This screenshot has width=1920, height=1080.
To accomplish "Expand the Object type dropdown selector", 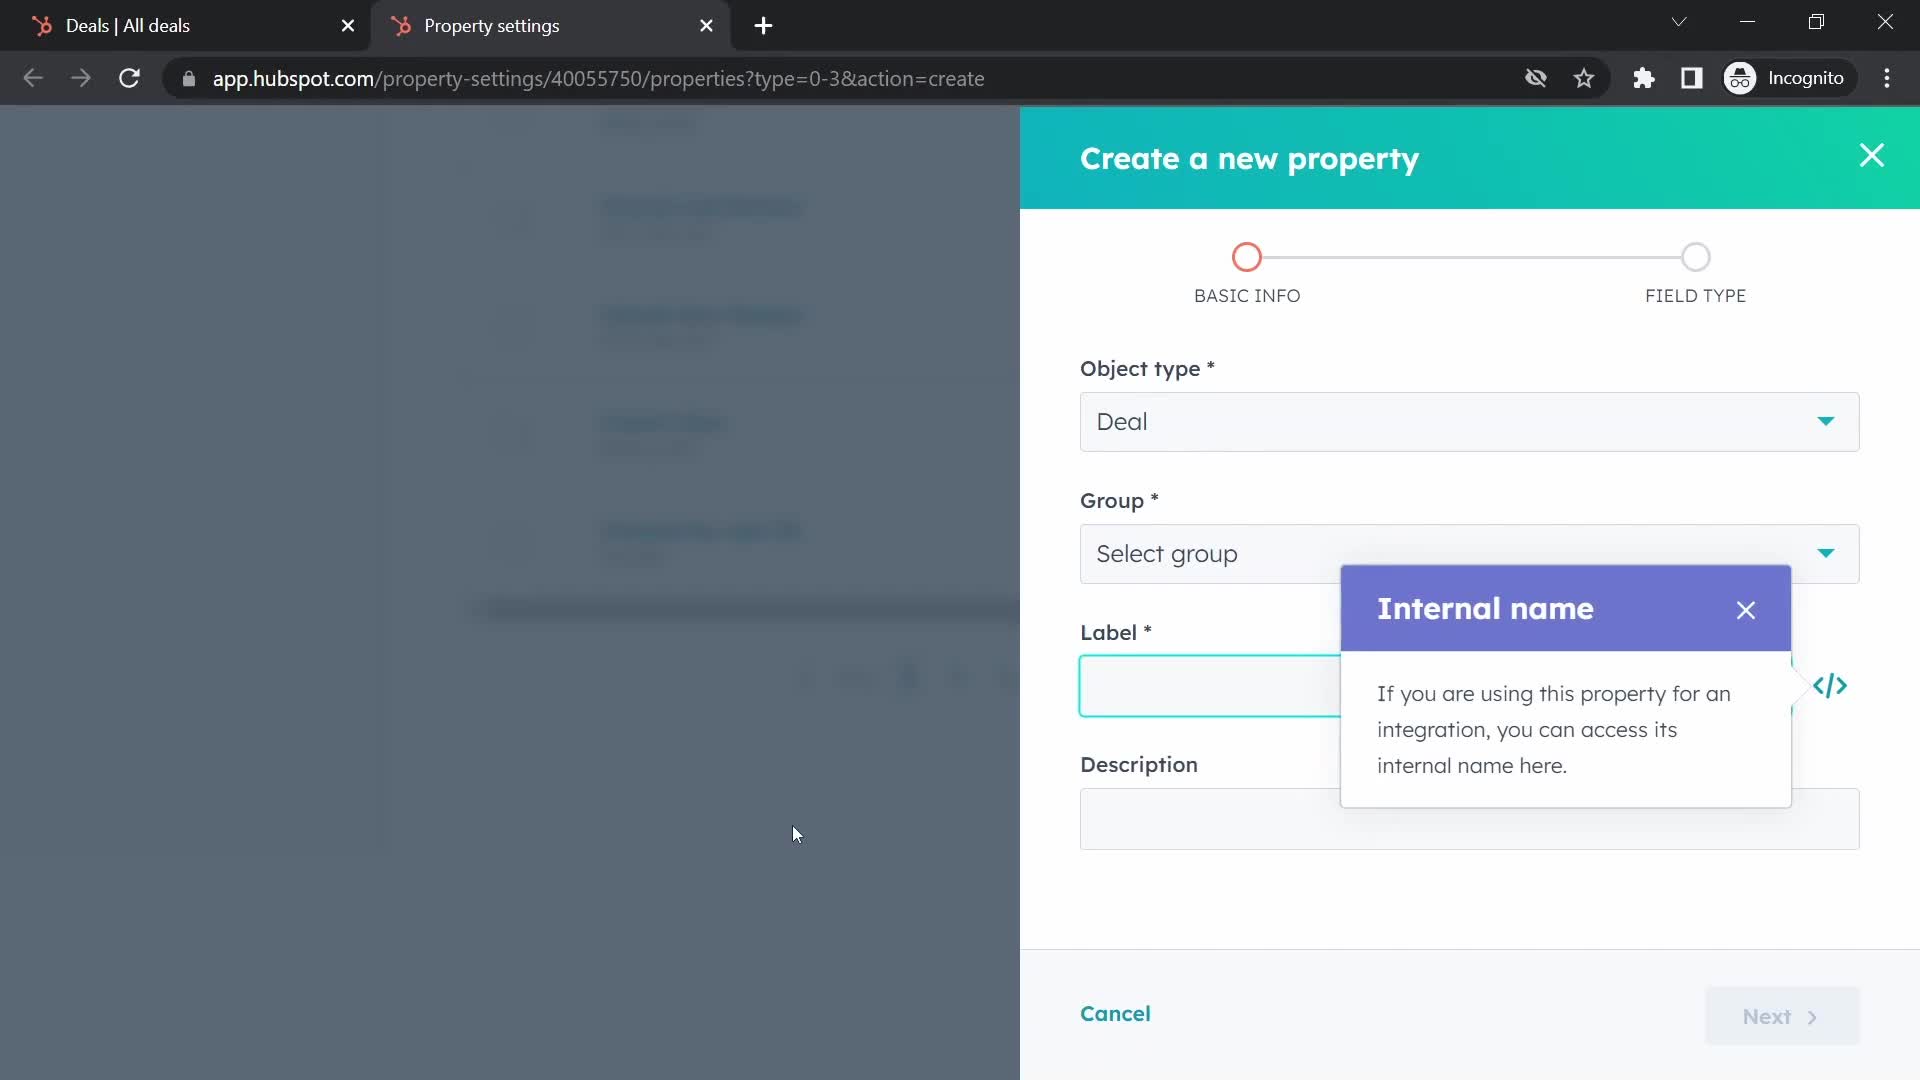I will click(1468, 421).
